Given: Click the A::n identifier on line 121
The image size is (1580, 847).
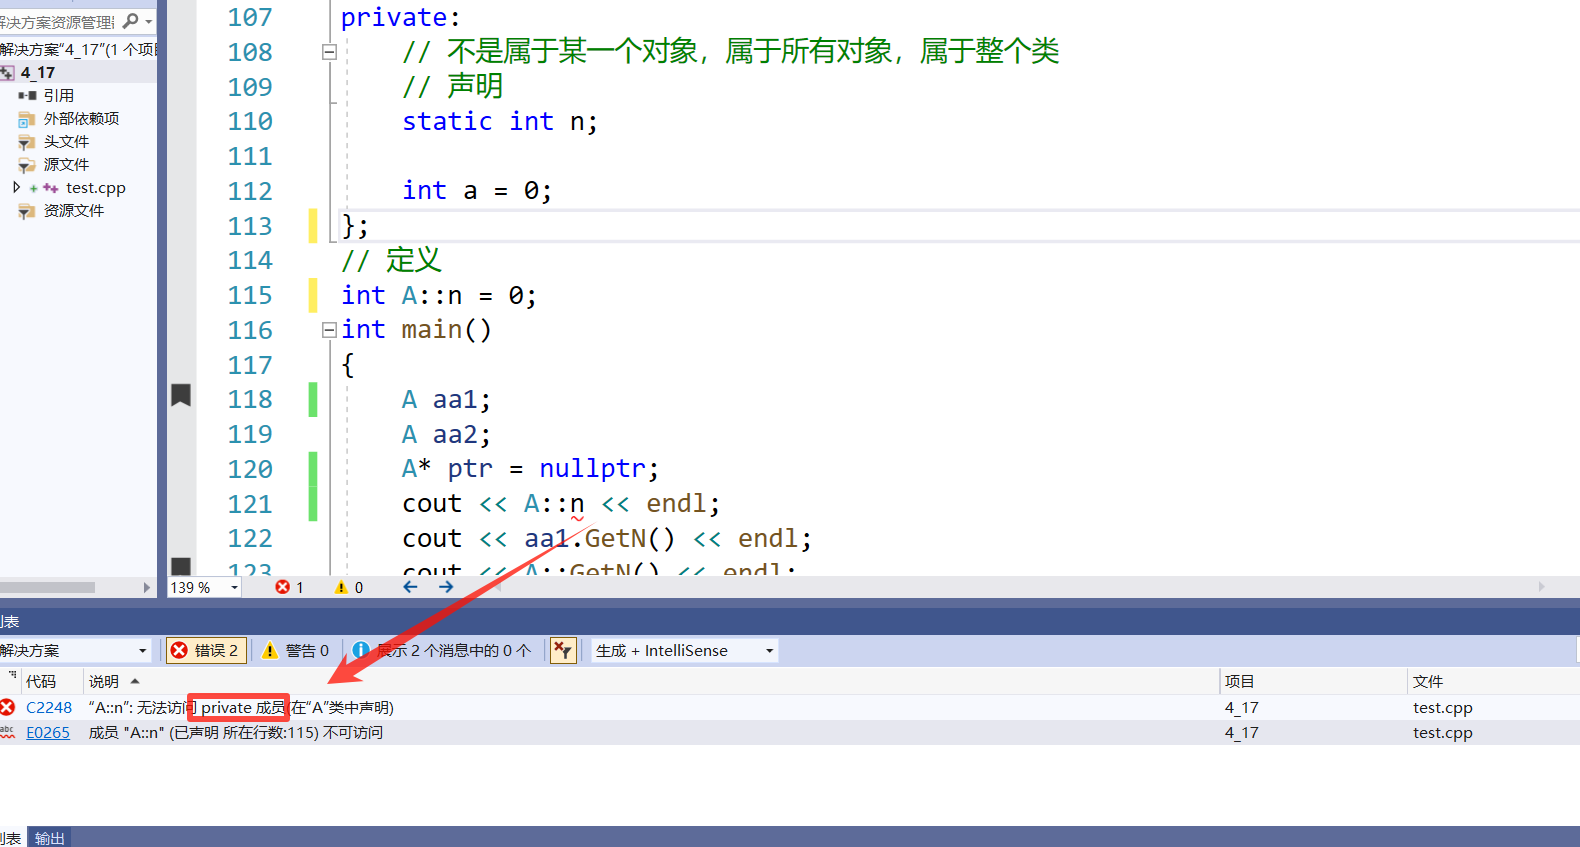Looking at the screenshot, I should point(554,503).
